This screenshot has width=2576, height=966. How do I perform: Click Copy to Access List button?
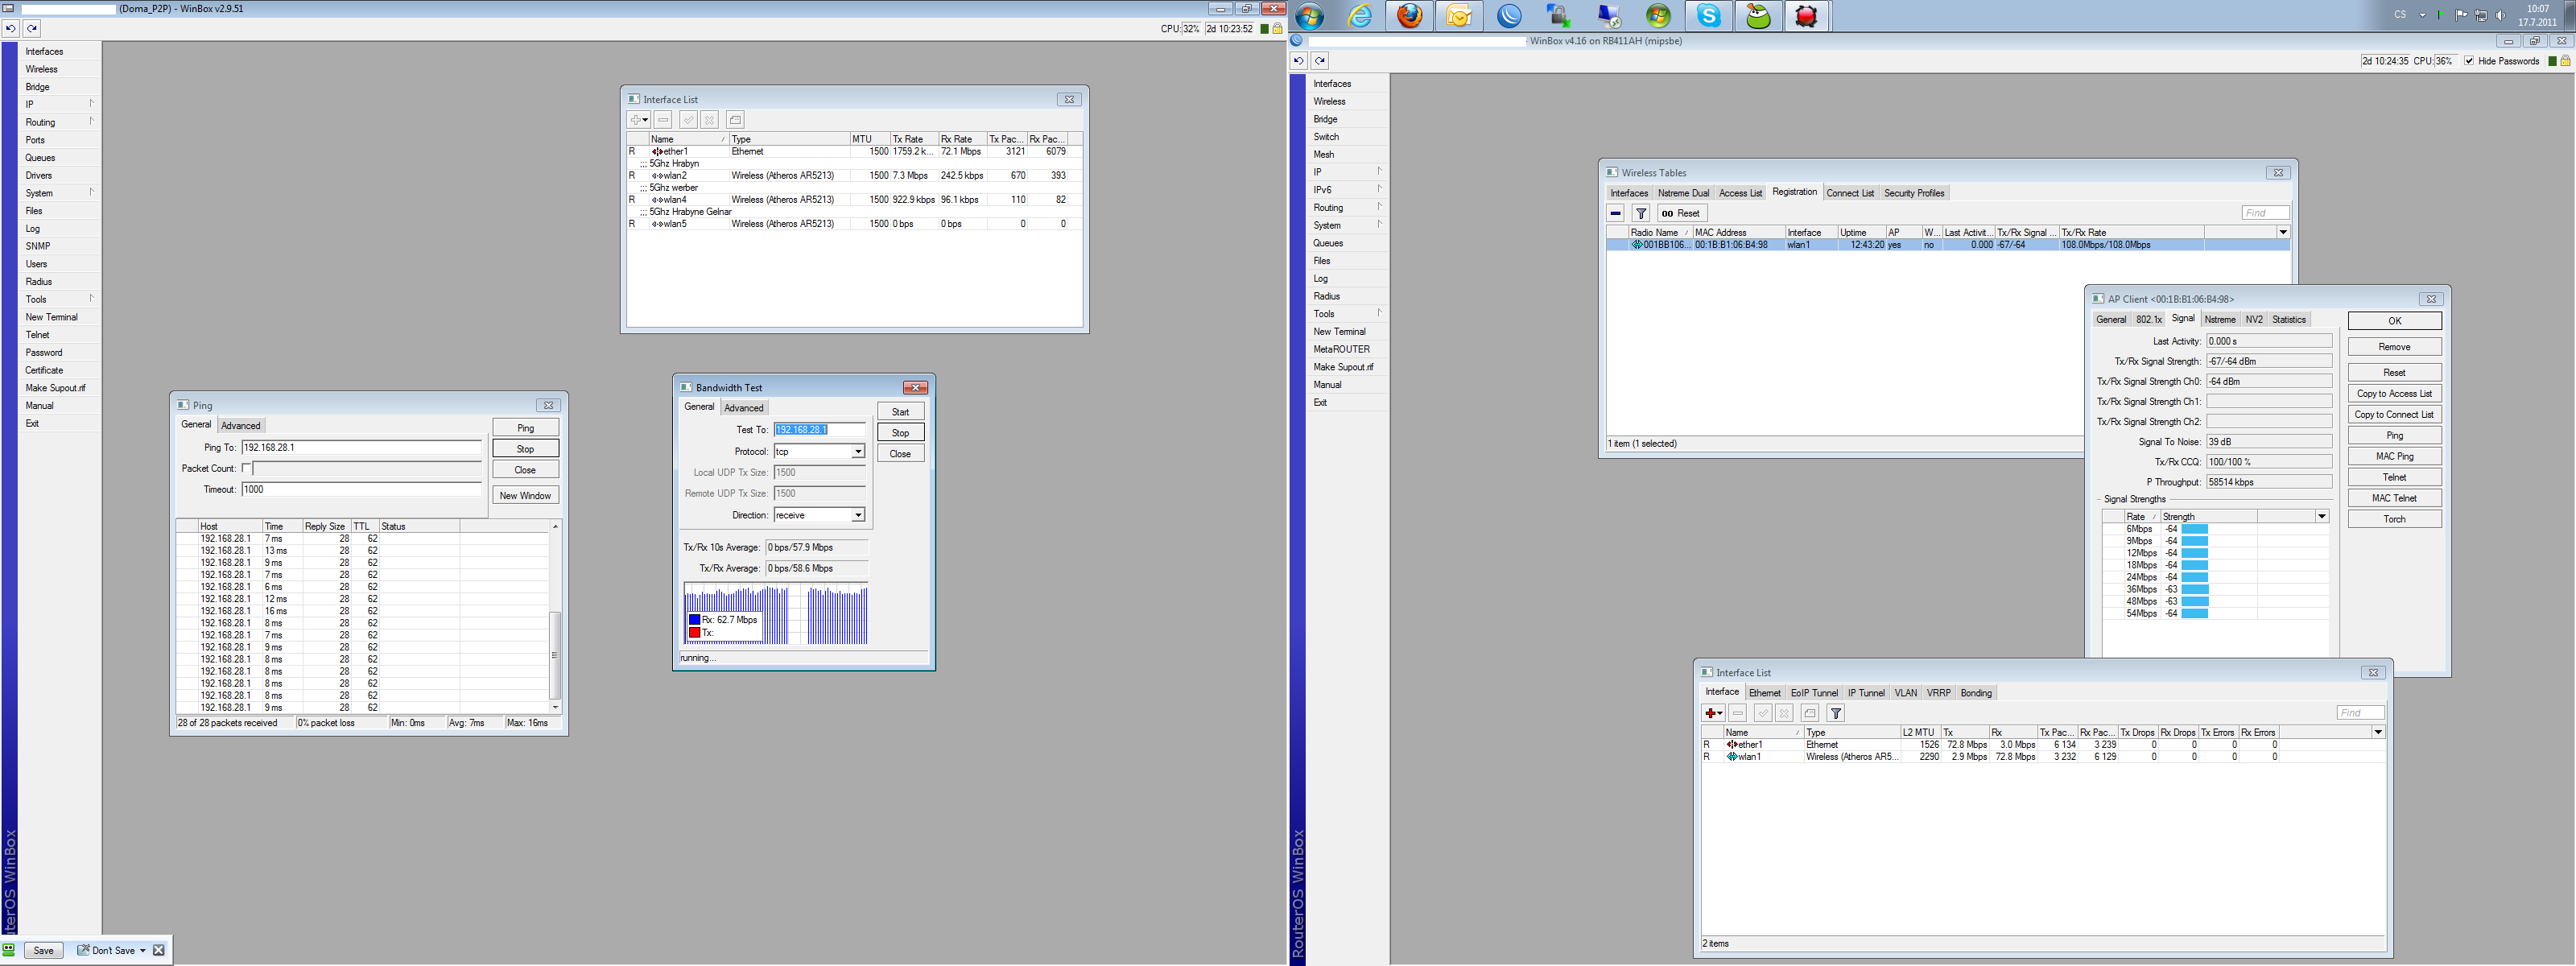(2393, 394)
